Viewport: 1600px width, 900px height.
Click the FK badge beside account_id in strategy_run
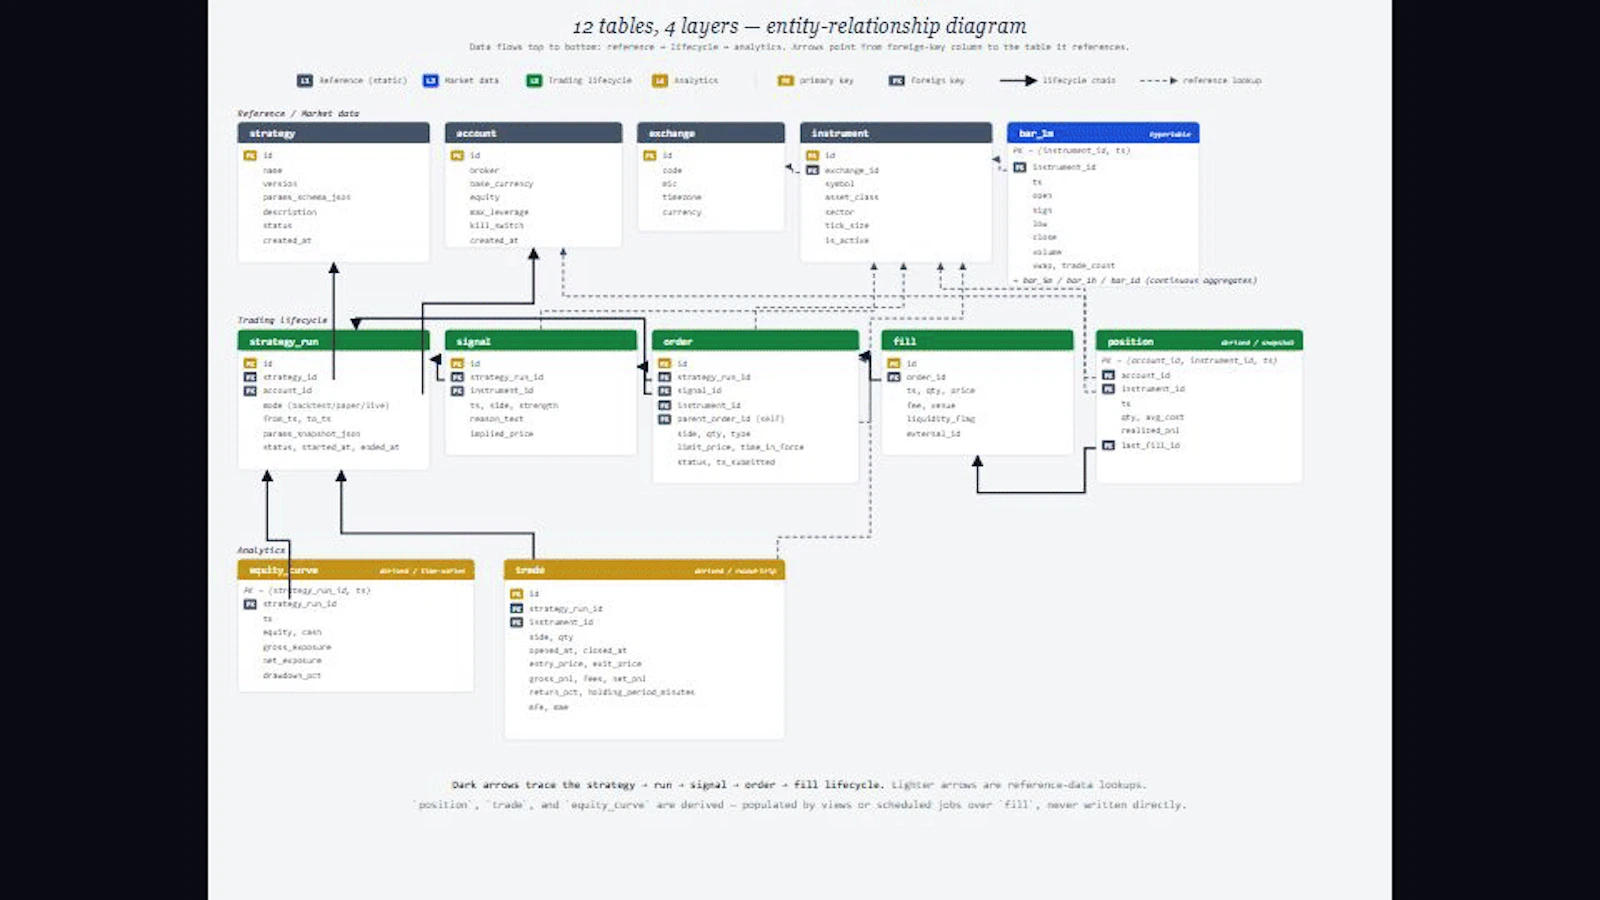[251, 390]
